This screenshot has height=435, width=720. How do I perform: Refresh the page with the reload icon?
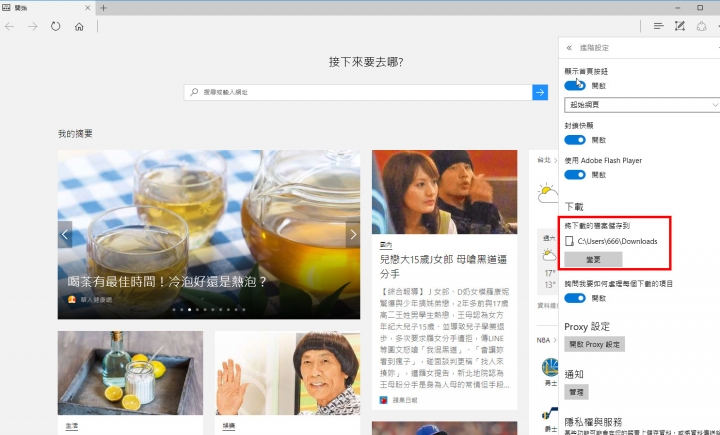56,26
